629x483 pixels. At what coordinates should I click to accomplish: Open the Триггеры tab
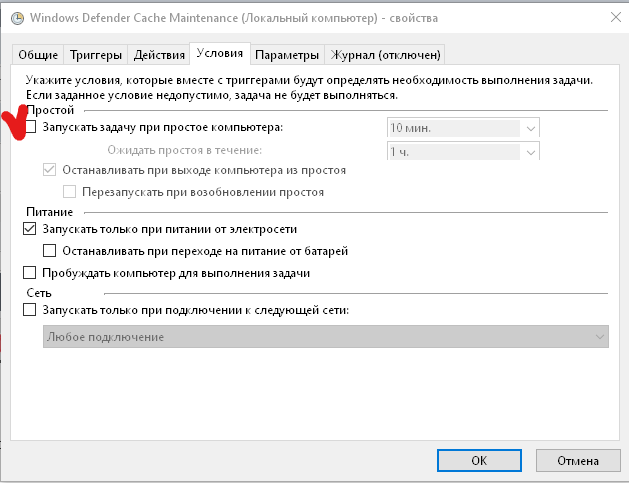[x=96, y=55]
